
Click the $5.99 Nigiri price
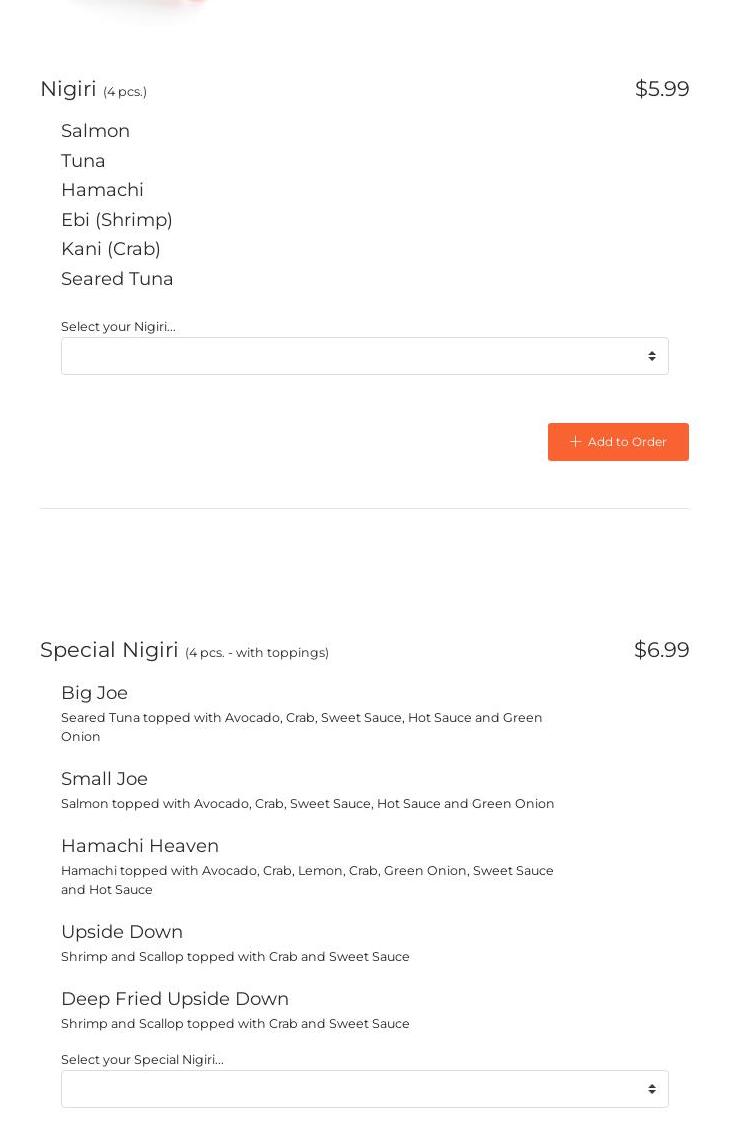(x=661, y=89)
